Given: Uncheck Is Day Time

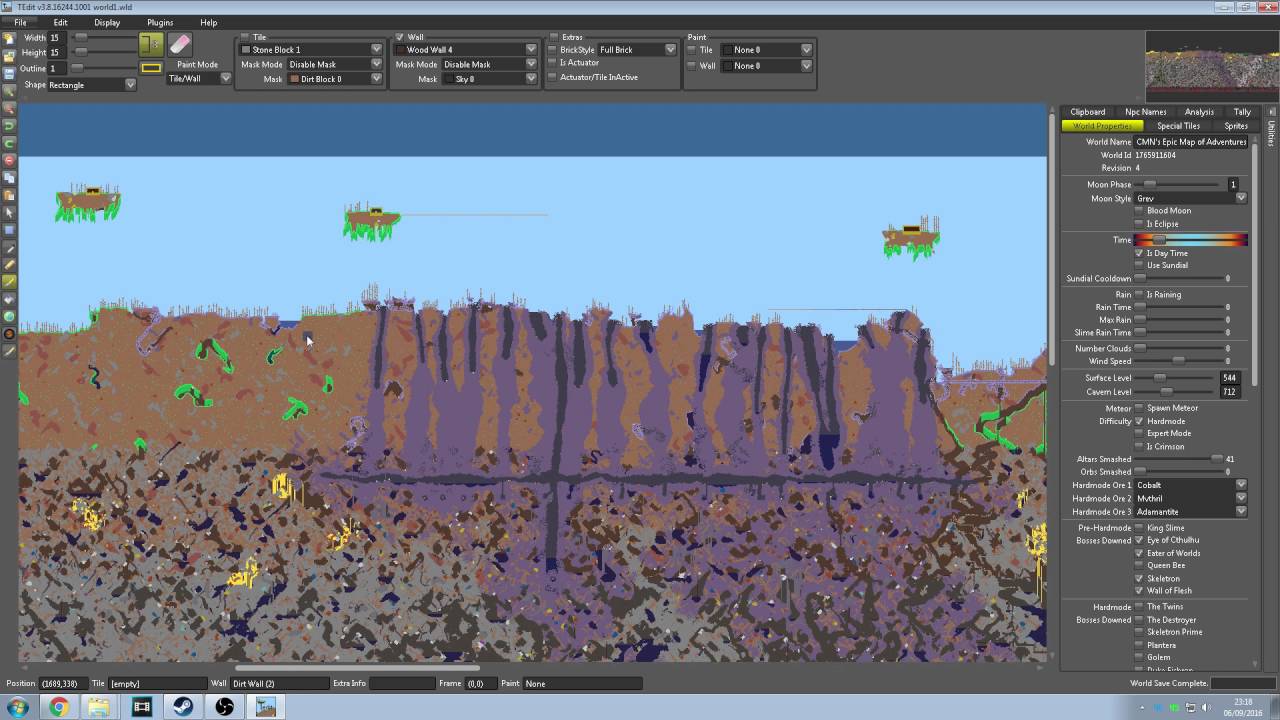Looking at the screenshot, I should tap(1139, 253).
